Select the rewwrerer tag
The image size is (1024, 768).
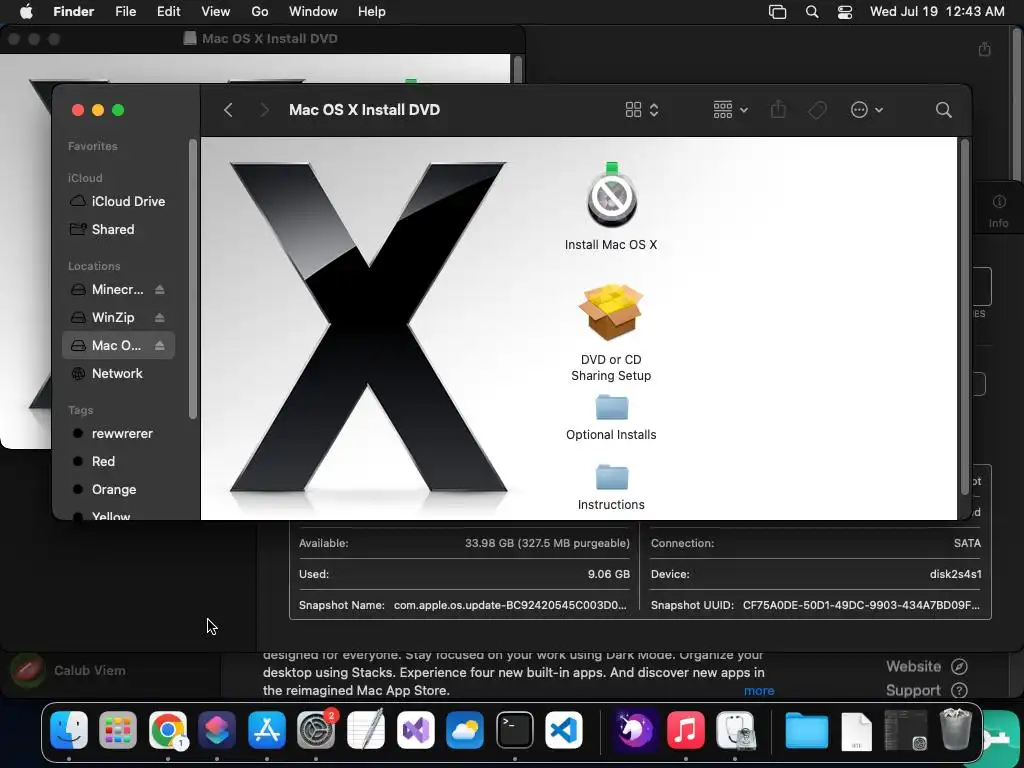118,434
